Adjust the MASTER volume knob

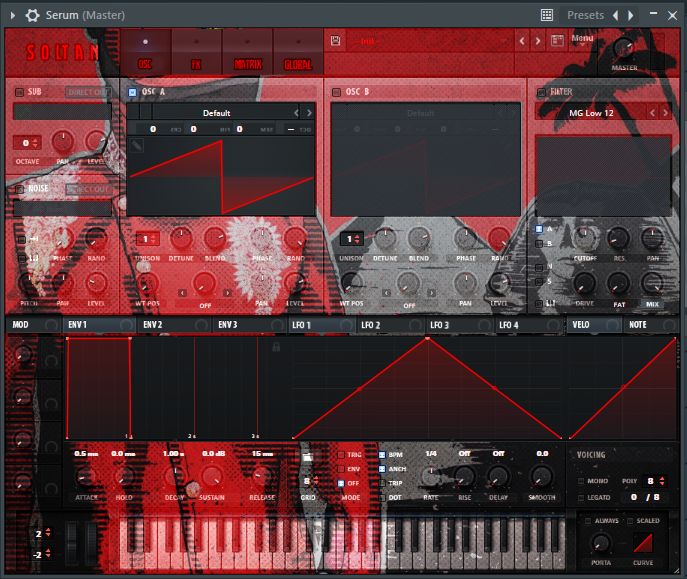pos(623,48)
